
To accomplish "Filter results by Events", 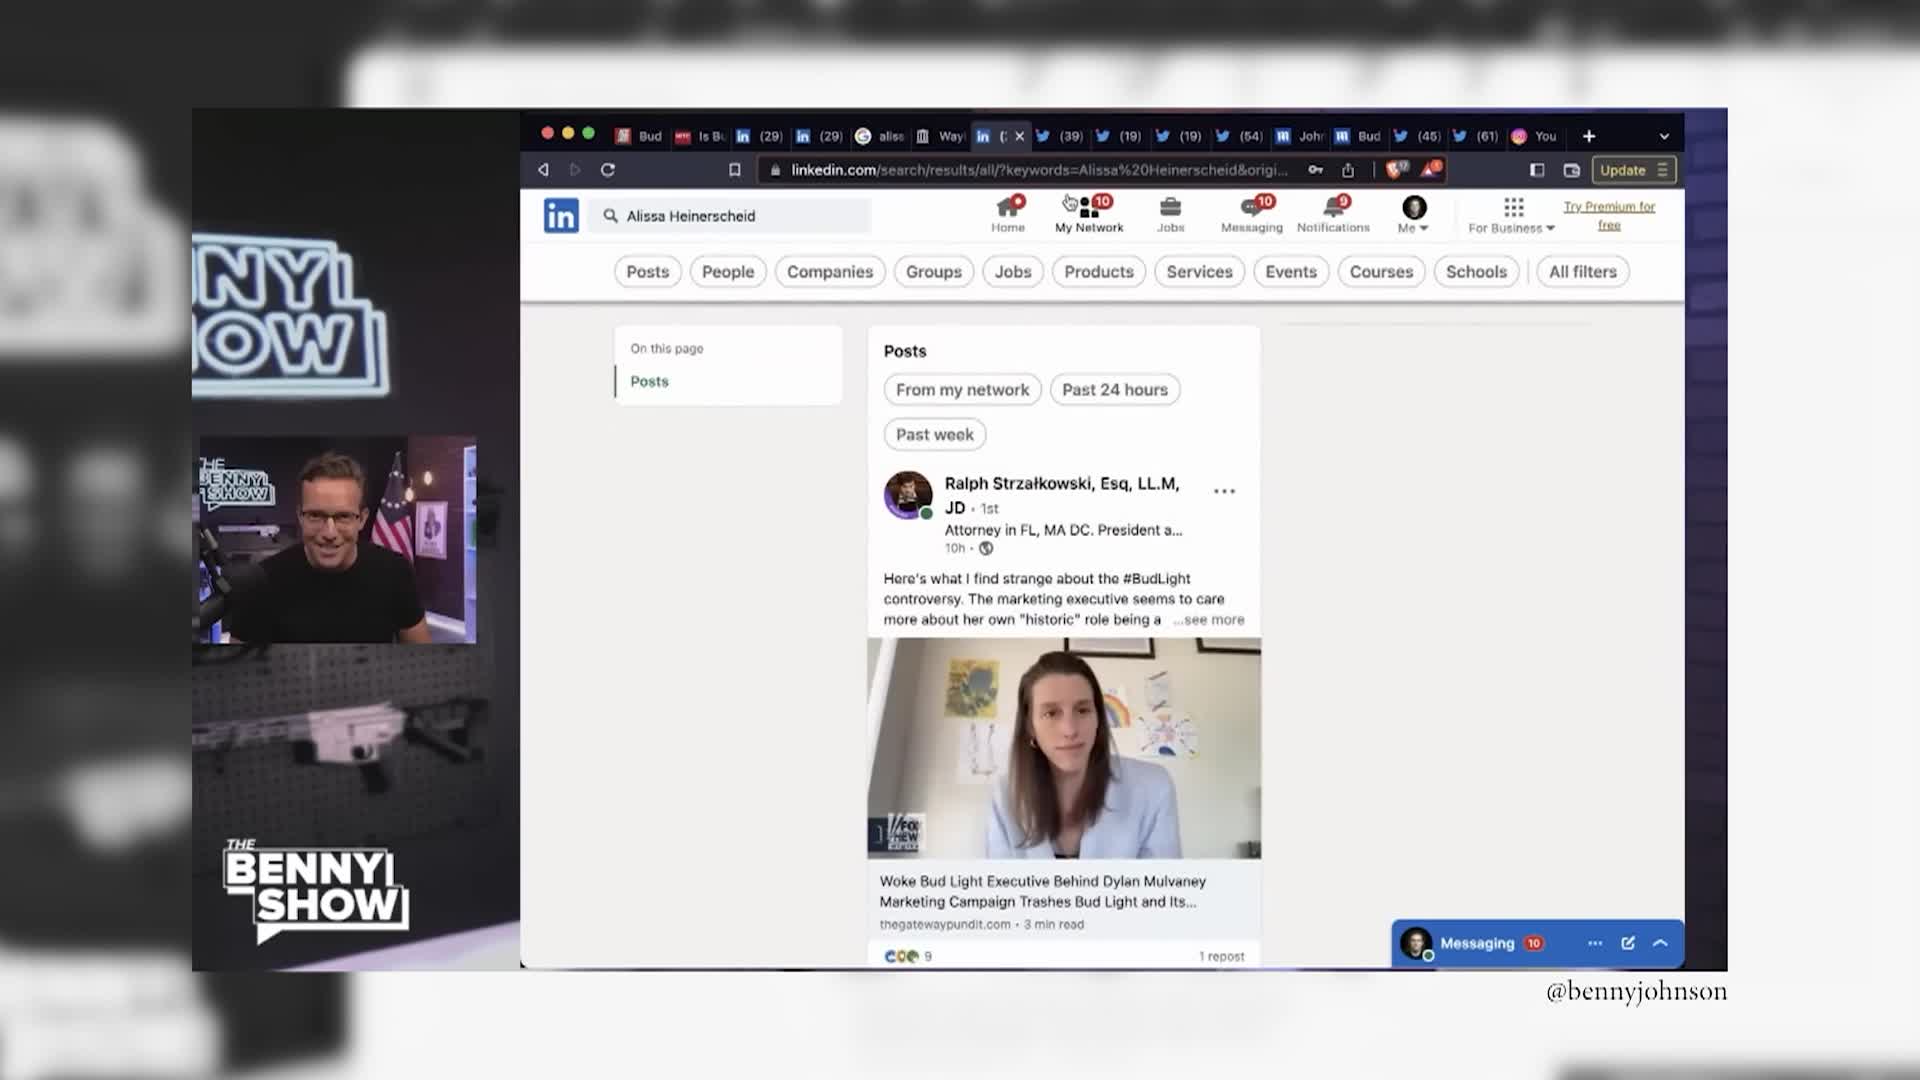I will tap(1291, 272).
